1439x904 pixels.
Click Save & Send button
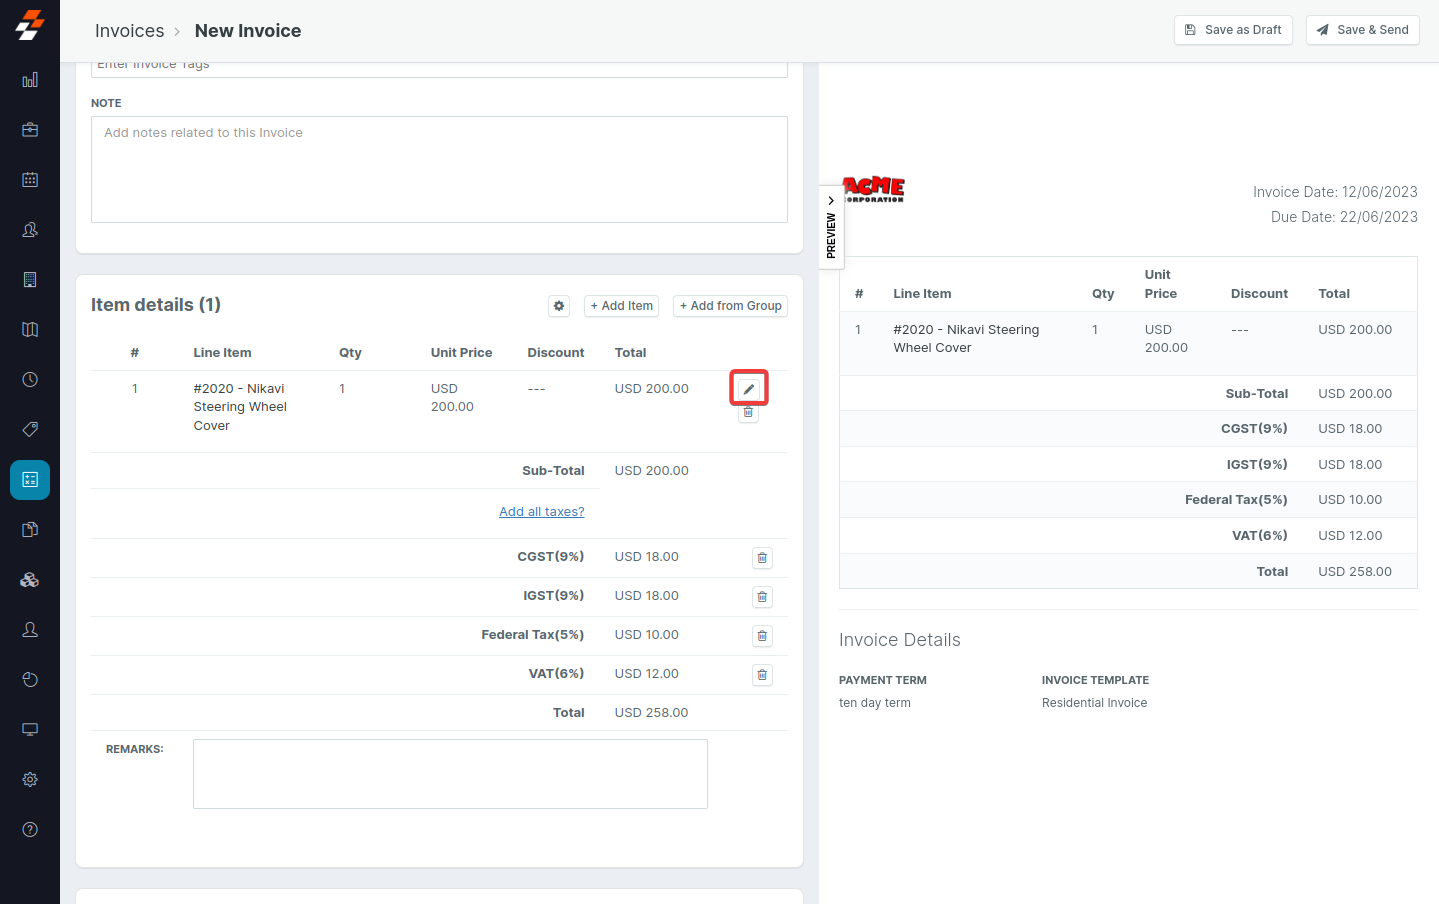[1362, 30]
